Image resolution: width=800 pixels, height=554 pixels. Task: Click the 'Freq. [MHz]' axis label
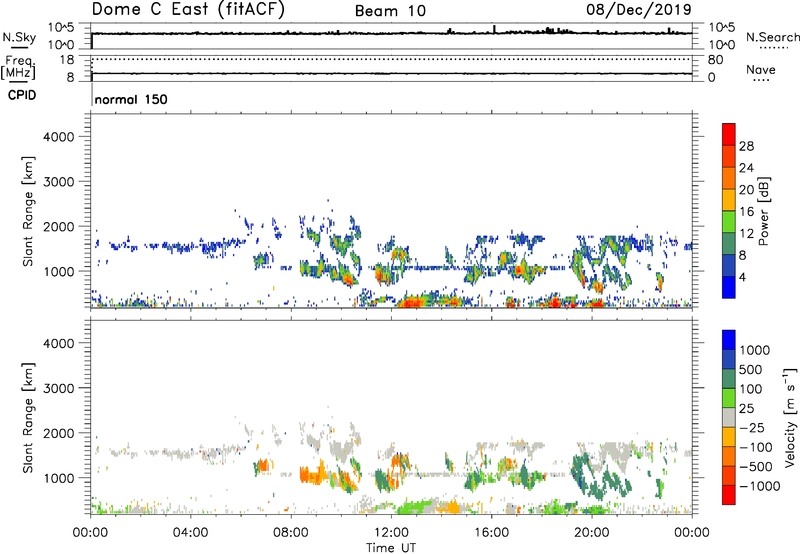pyautogui.click(x=18, y=68)
